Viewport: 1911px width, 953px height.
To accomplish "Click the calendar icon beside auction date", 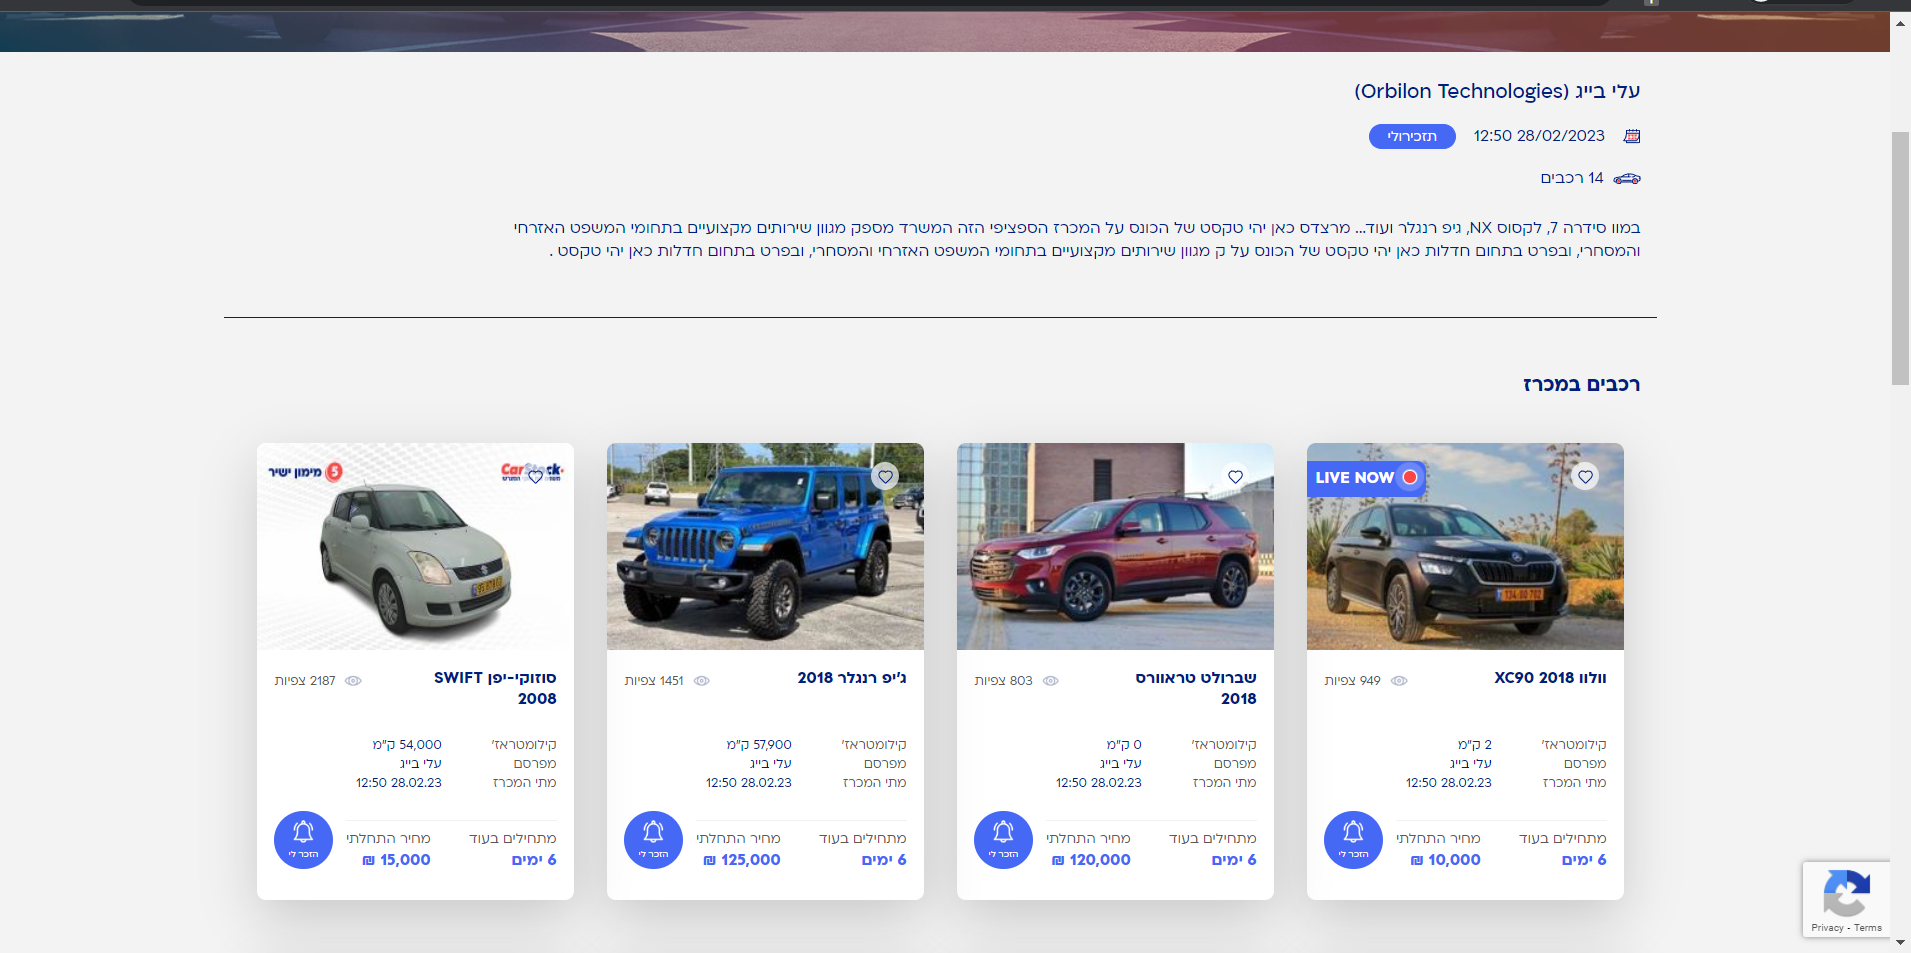I will tap(1632, 136).
